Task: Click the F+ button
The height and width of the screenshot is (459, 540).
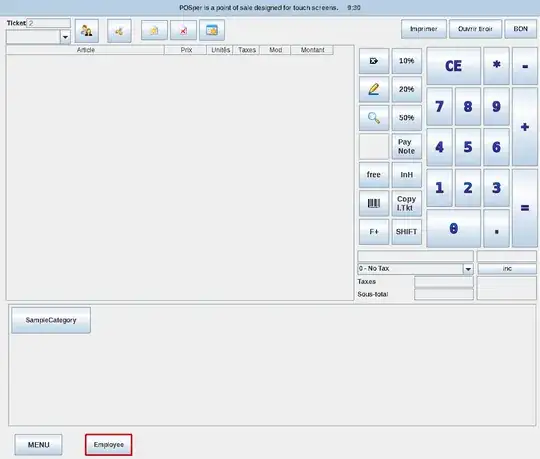Action: click(x=374, y=232)
